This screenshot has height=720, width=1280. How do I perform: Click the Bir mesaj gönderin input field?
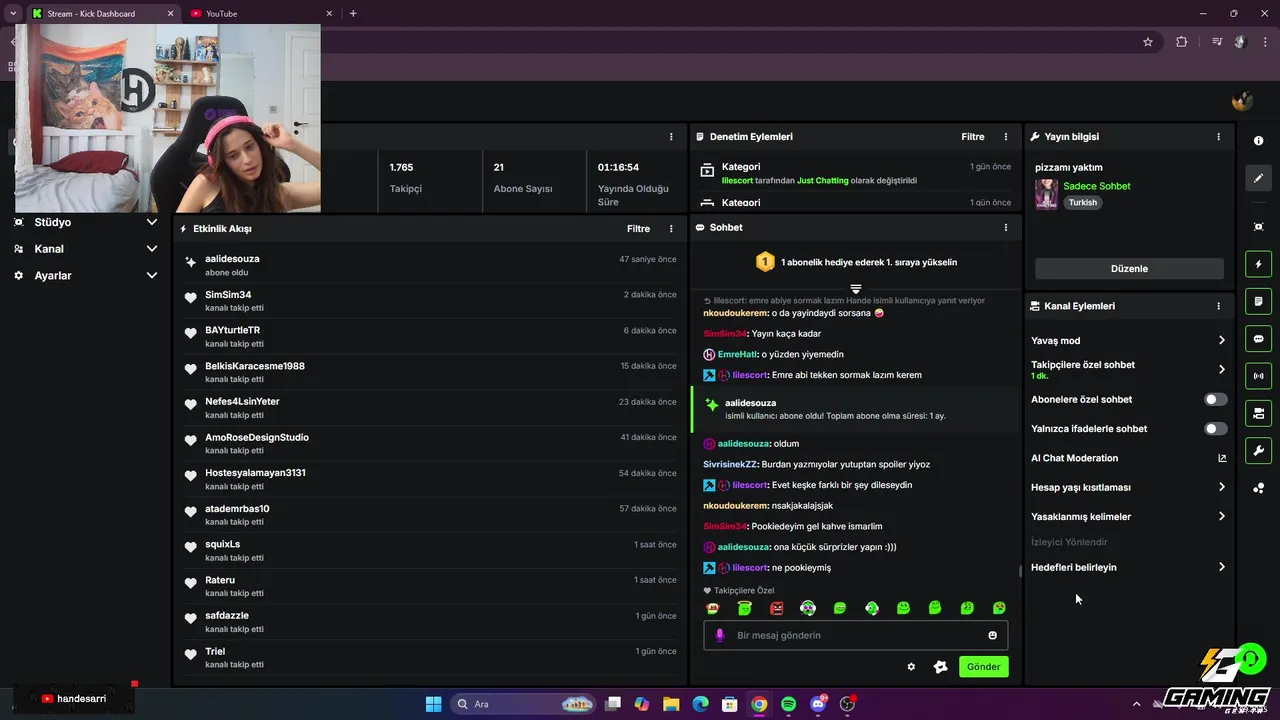pyautogui.click(x=856, y=635)
